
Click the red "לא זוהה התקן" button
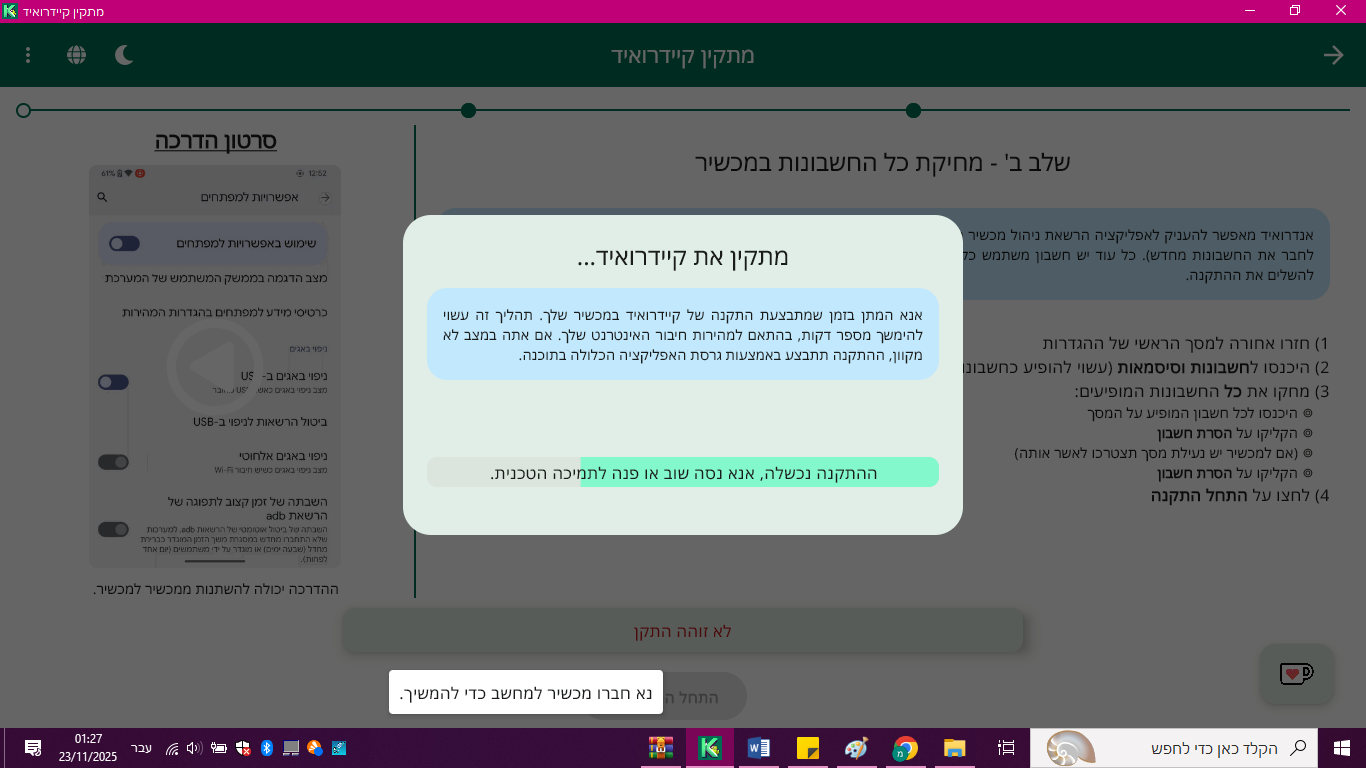pos(683,631)
